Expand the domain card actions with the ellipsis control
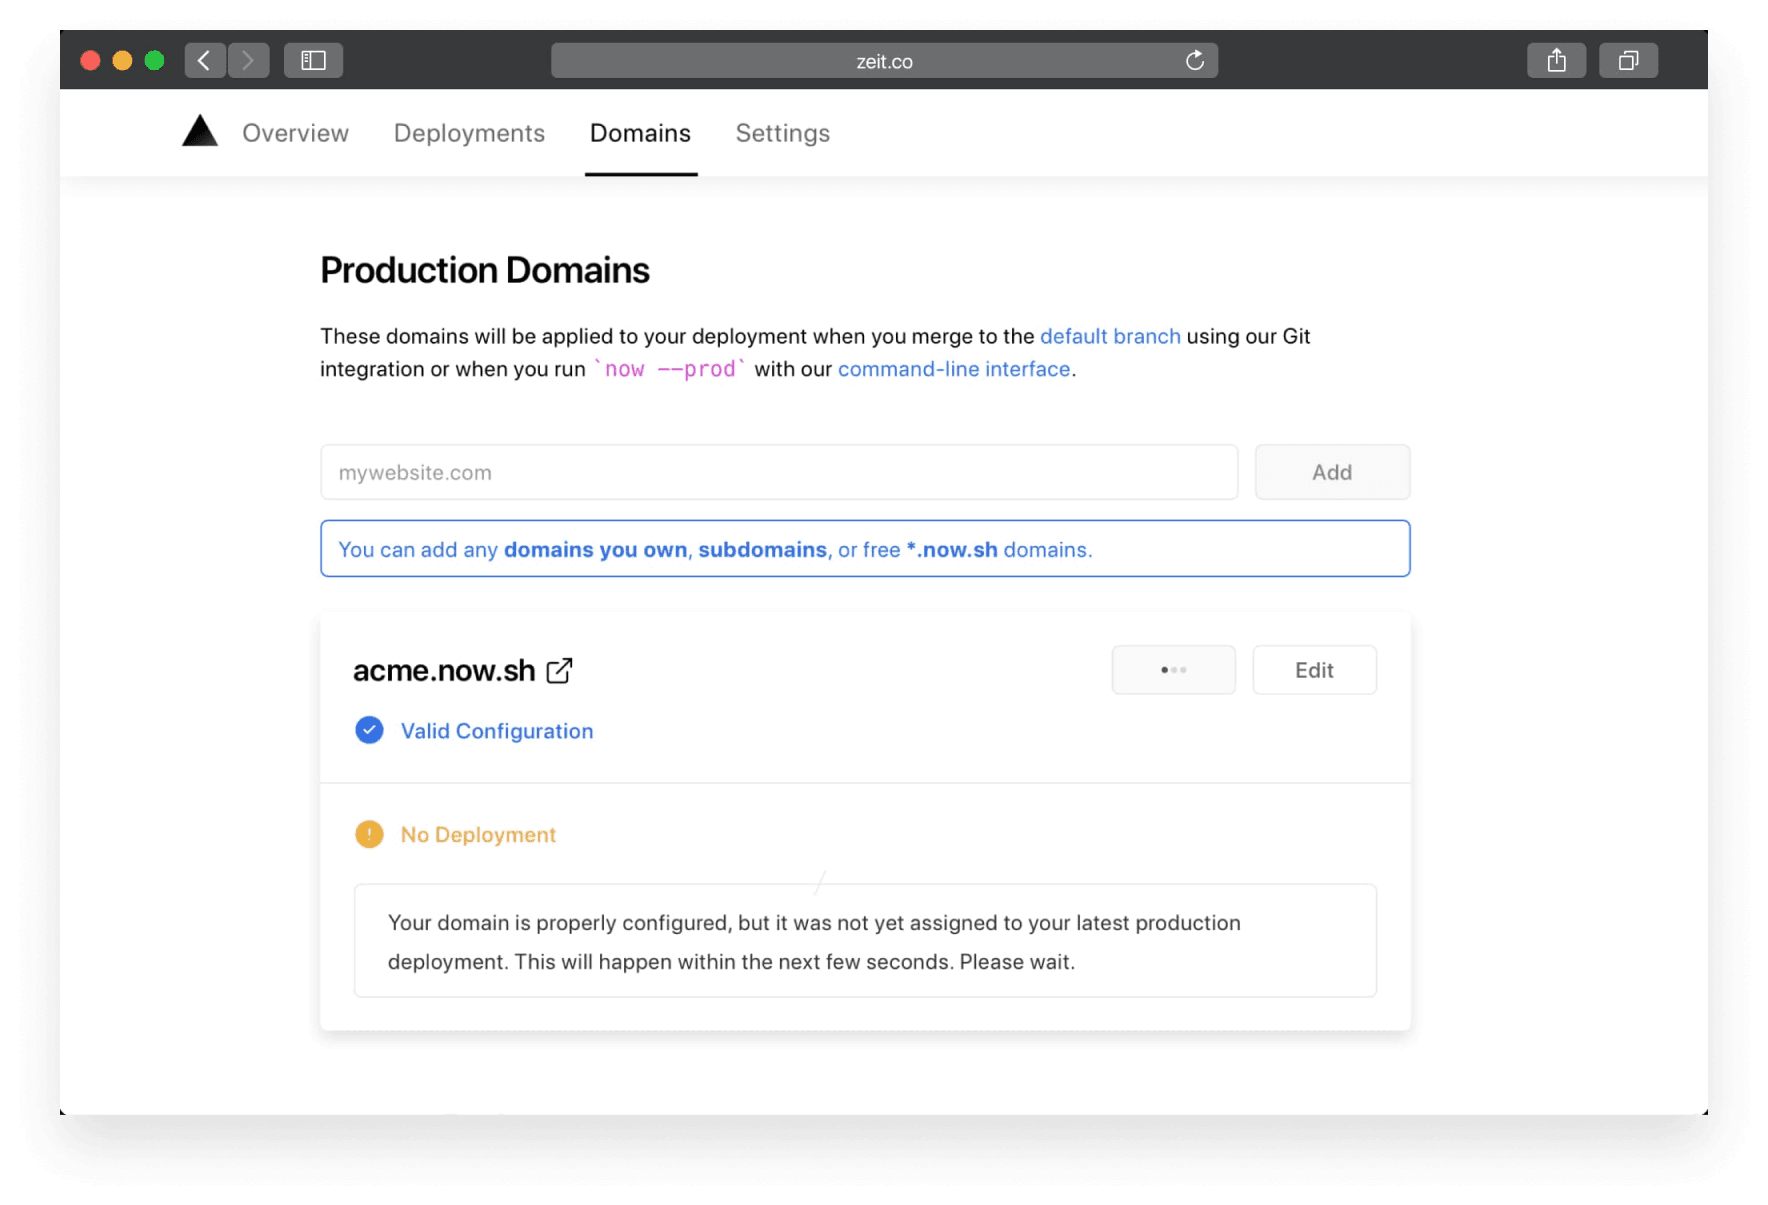This screenshot has height=1205, width=1768. (1173, 670)
